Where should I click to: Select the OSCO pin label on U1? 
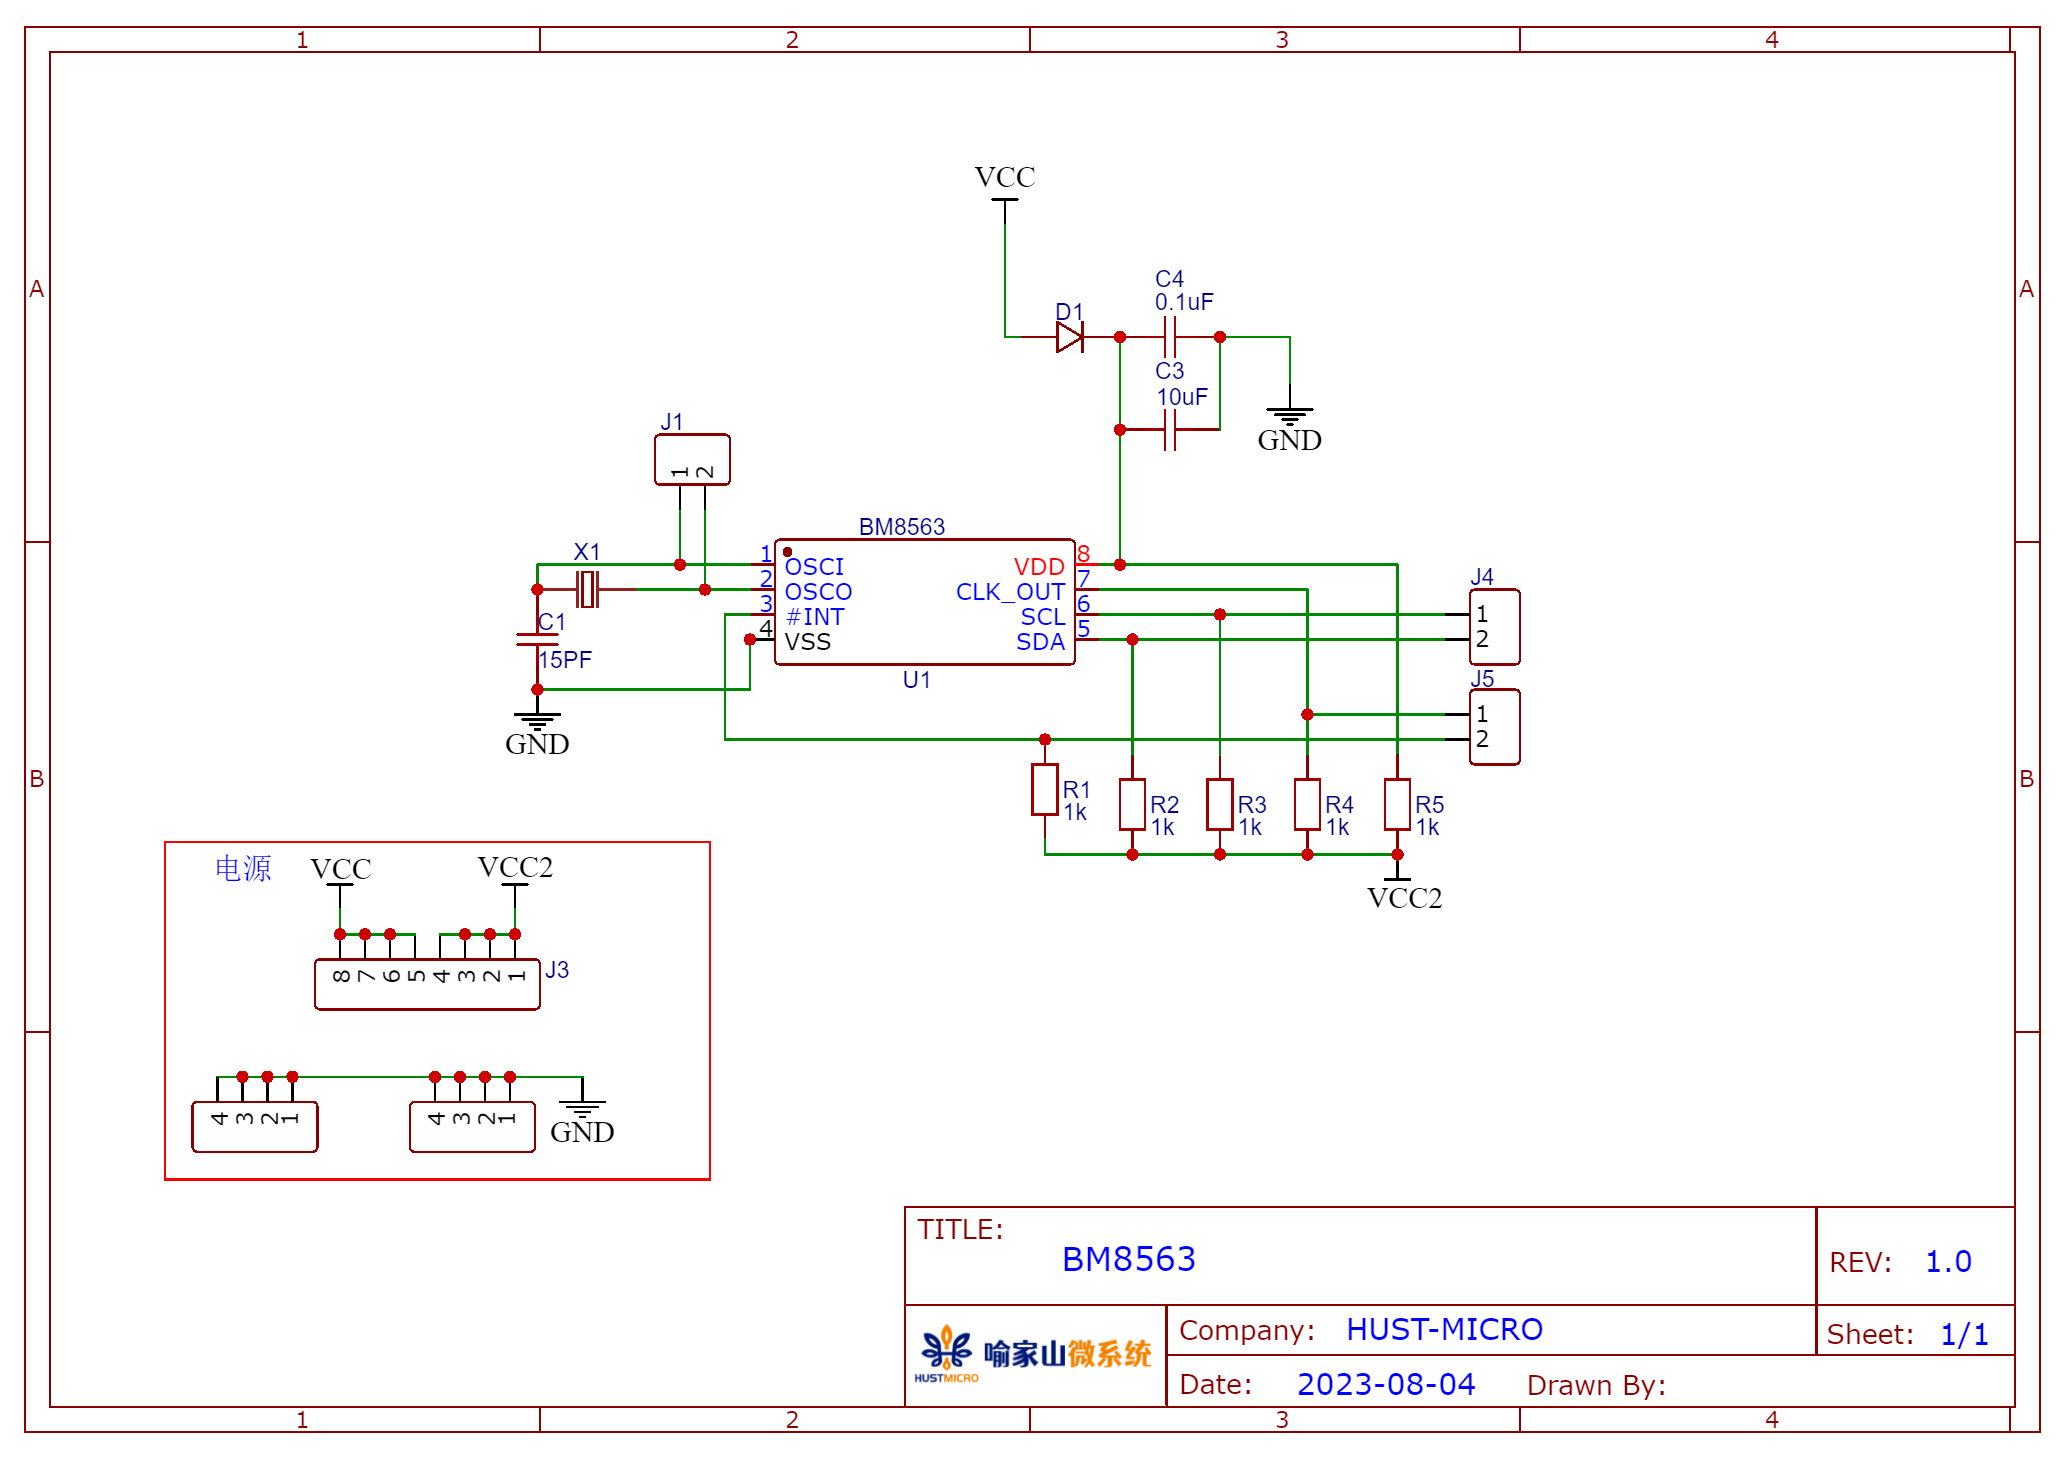[x=818, y=592]
